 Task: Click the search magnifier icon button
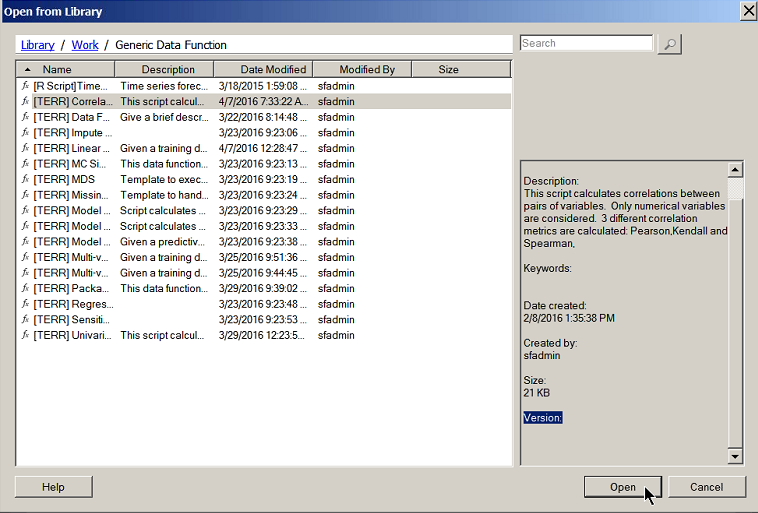669,44
